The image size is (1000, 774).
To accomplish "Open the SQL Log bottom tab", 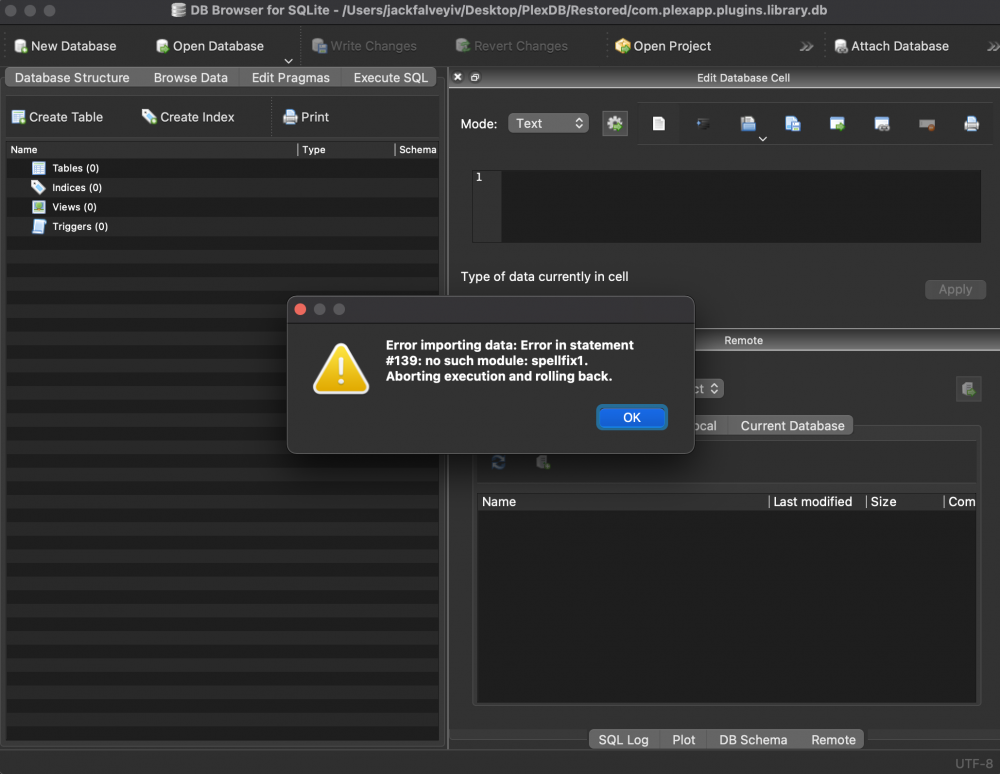I will [623, 740].
